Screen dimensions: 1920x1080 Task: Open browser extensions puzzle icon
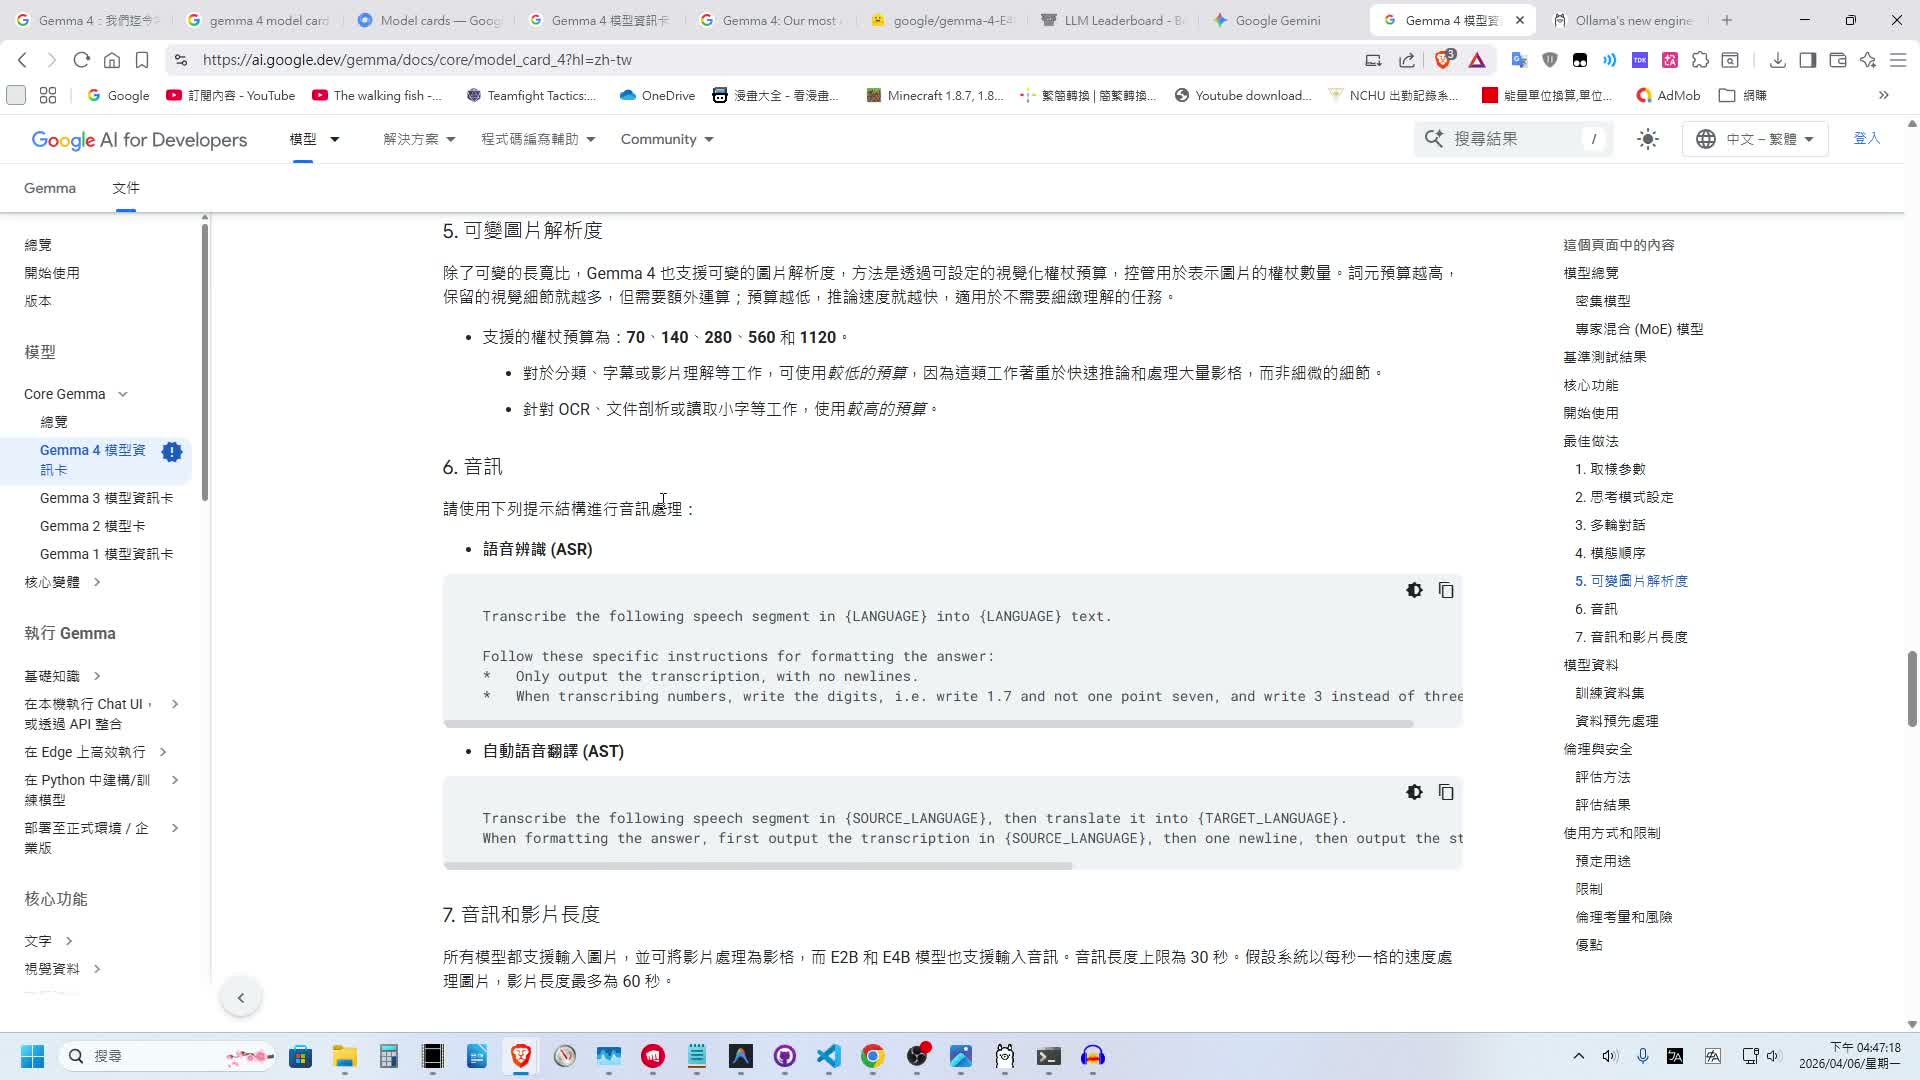tap(1700, 60)
